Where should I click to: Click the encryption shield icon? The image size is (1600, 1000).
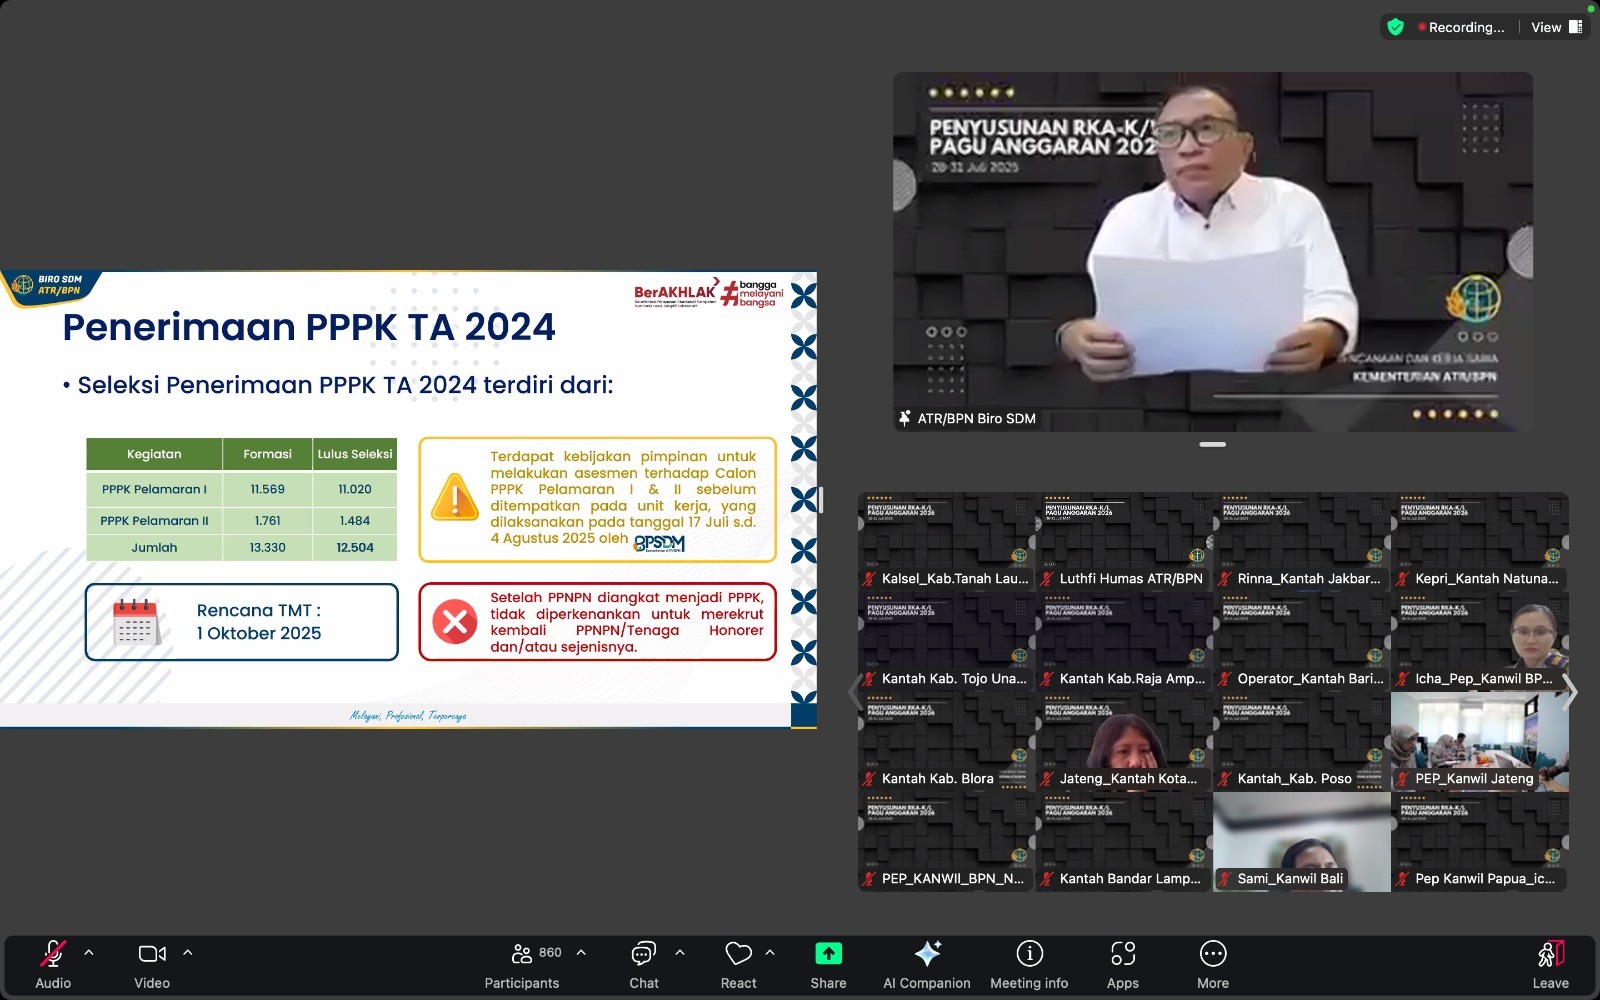1396,27
